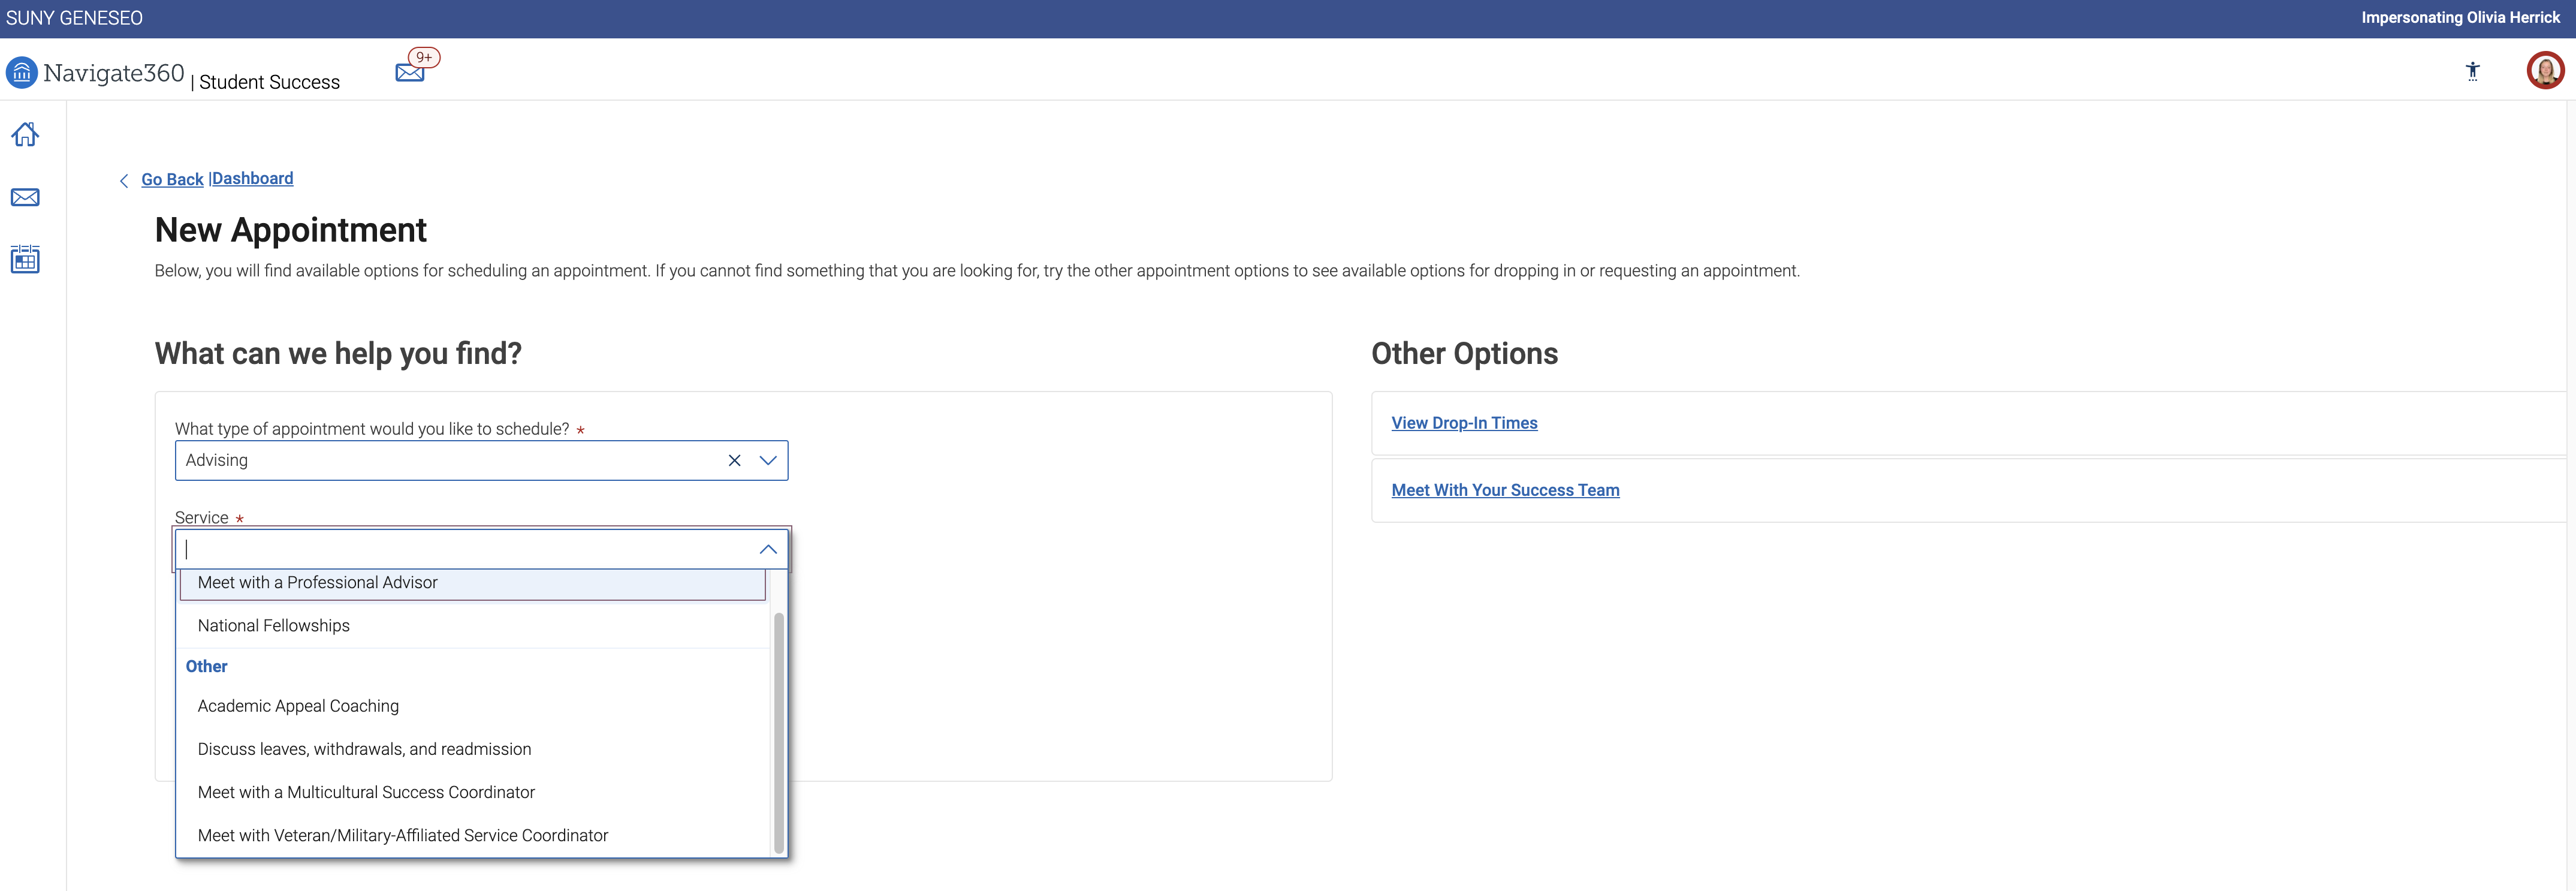
Task: Click the Navigate360 logo
Action: [96, 73]
